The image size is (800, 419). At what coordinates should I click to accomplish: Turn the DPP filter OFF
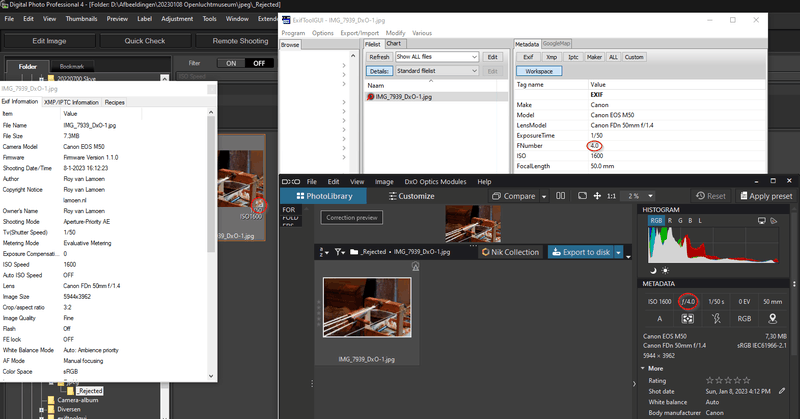259,63
